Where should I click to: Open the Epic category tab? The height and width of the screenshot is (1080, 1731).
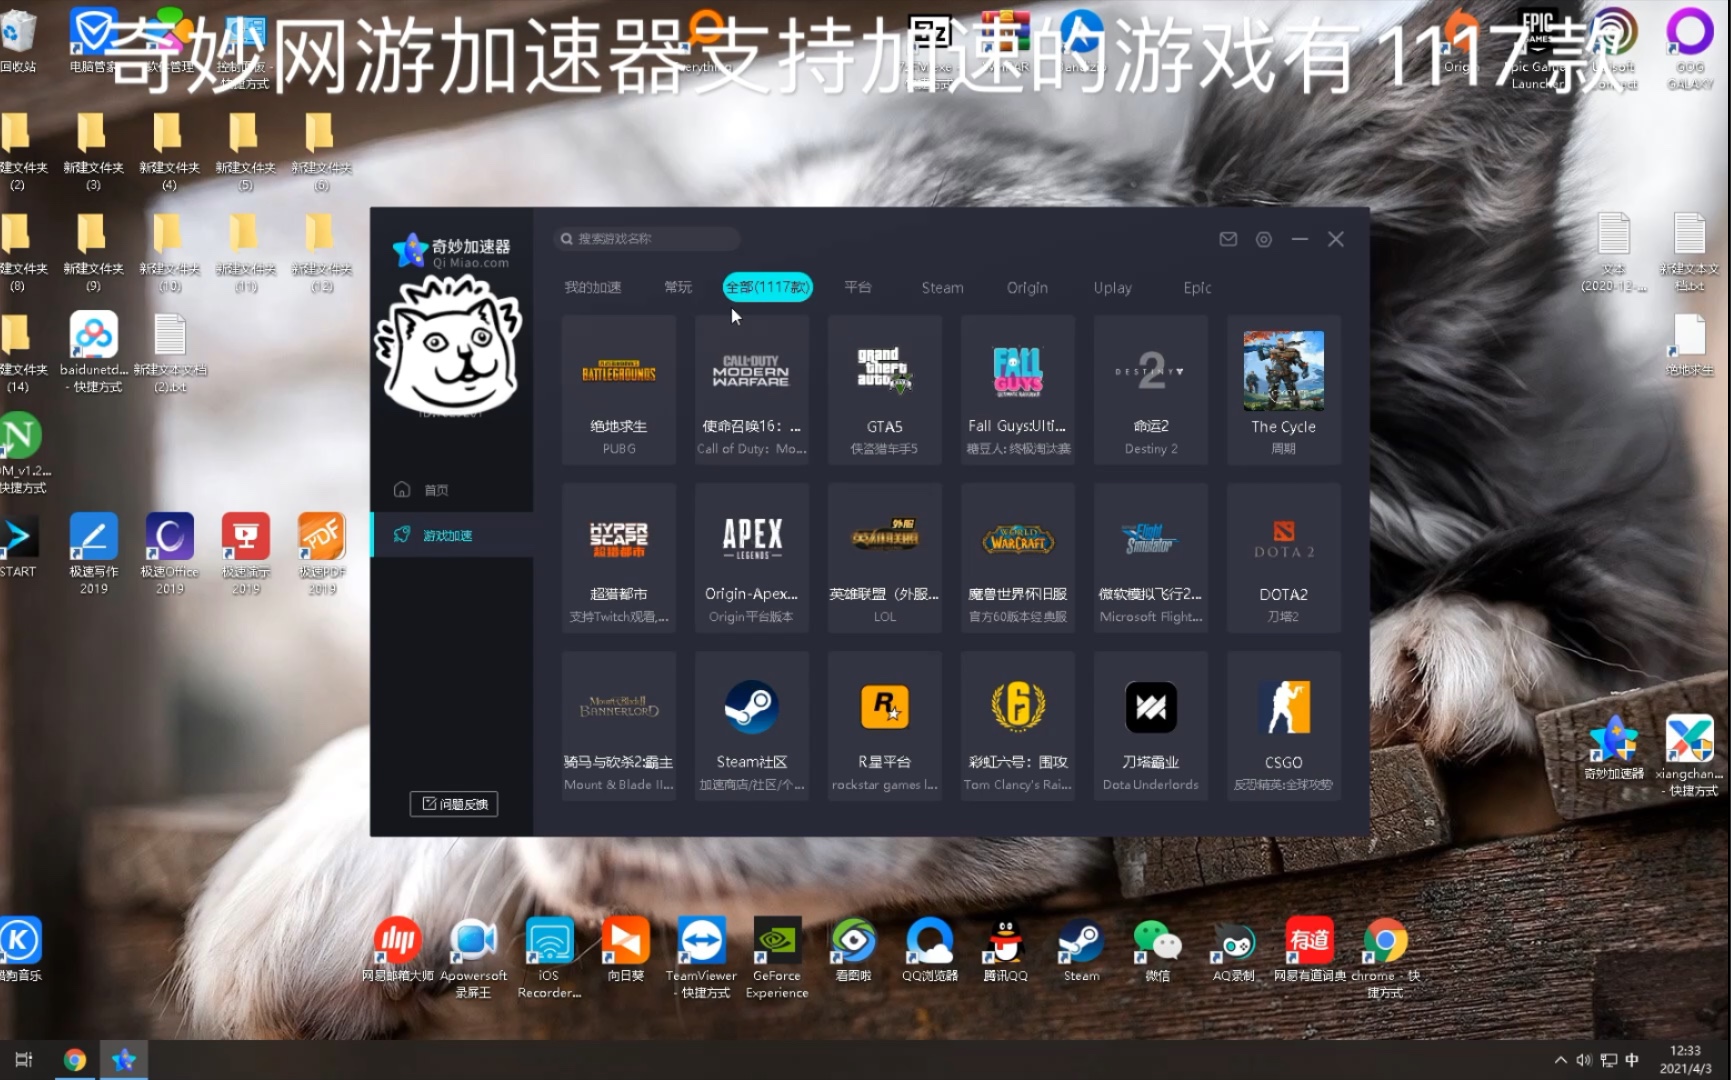(1197, 288)
